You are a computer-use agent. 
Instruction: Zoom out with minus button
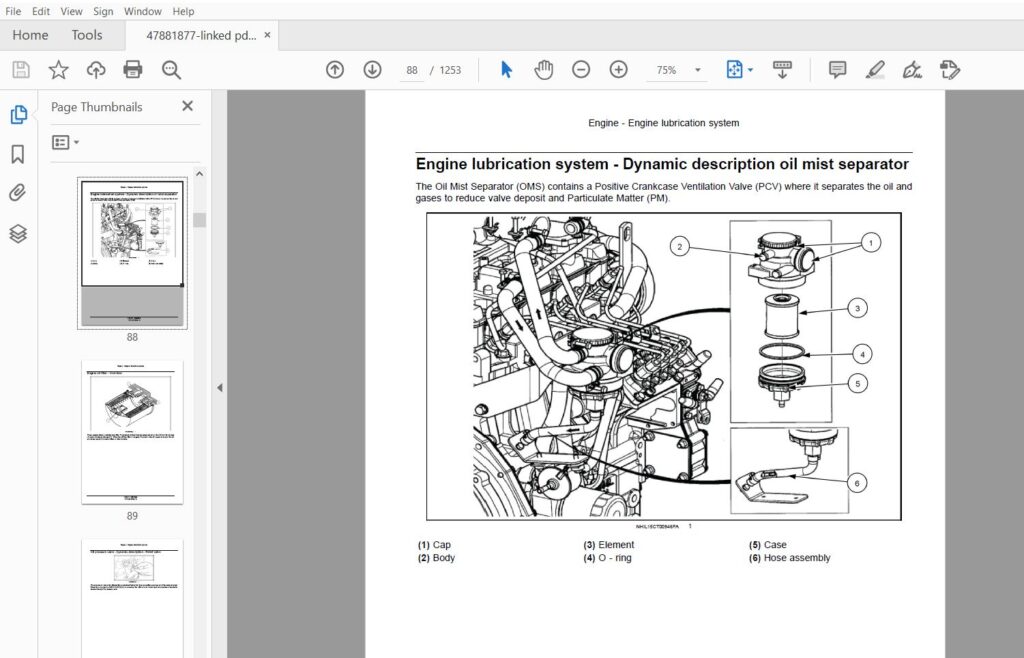(x=581, y=70)
